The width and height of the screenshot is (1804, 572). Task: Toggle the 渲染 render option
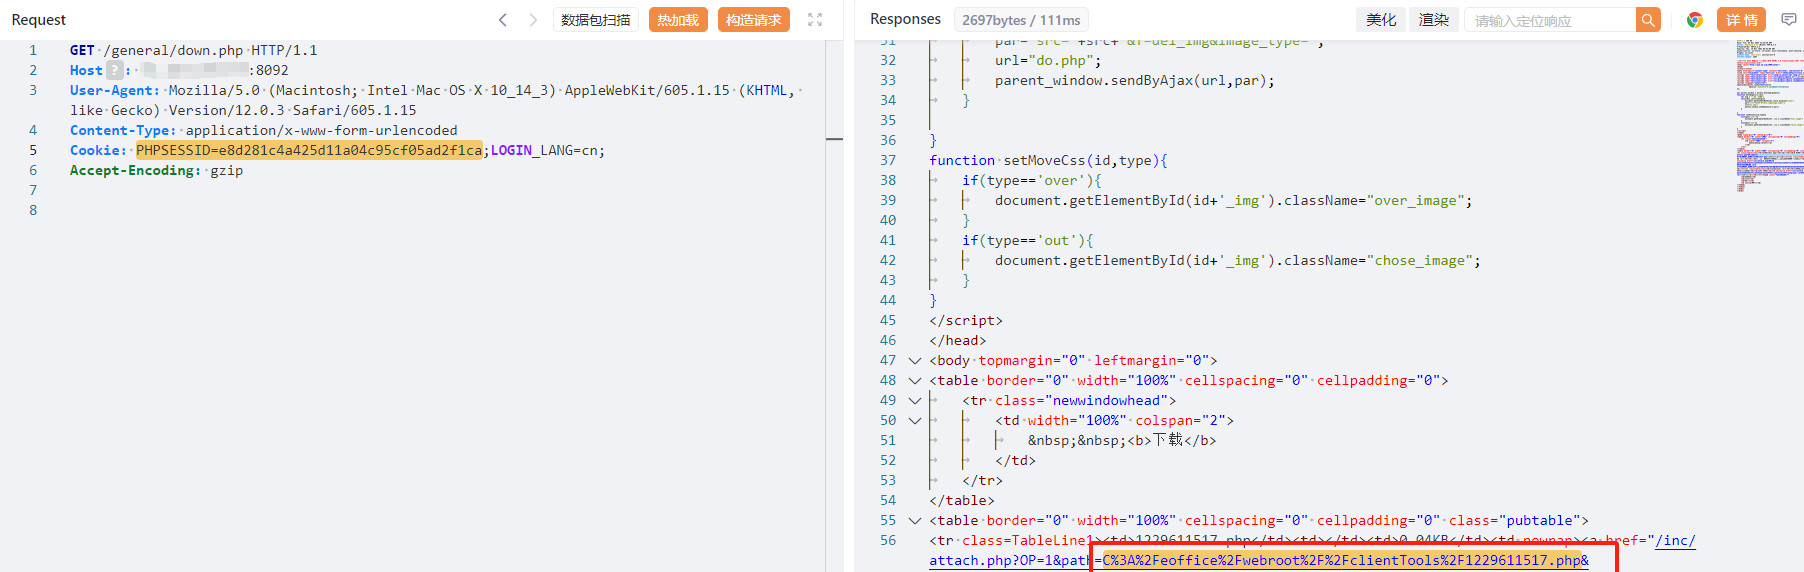[1434, 20]
